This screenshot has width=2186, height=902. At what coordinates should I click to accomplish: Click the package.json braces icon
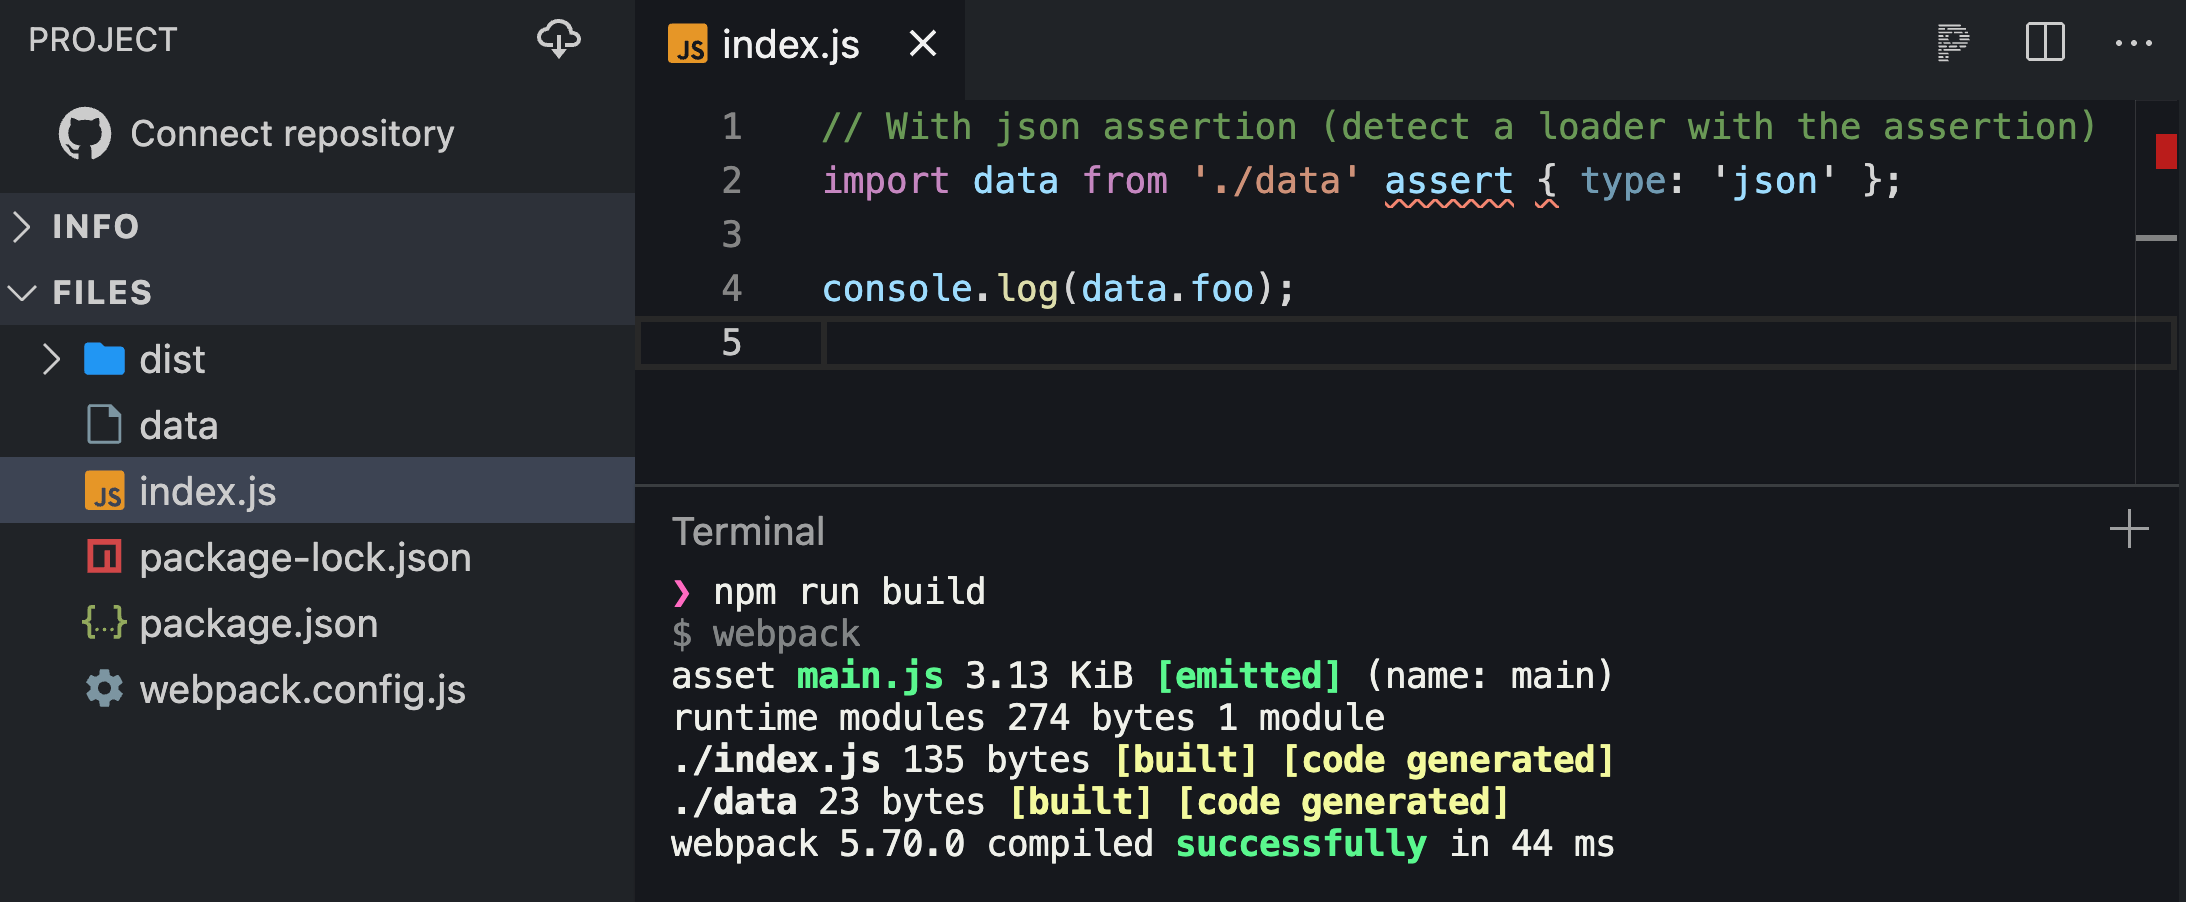pyautogui.click(x=103, y=623)
